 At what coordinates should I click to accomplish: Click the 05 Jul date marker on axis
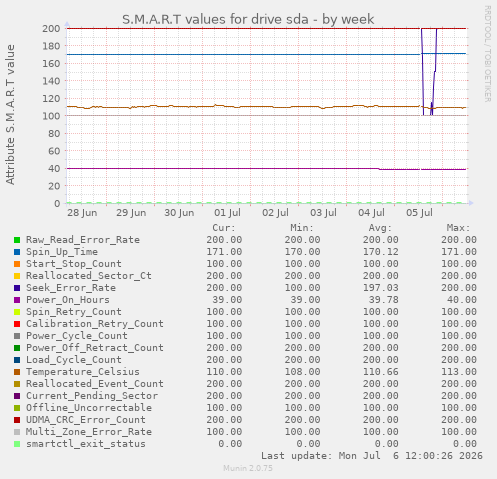(x=419, y=213)
